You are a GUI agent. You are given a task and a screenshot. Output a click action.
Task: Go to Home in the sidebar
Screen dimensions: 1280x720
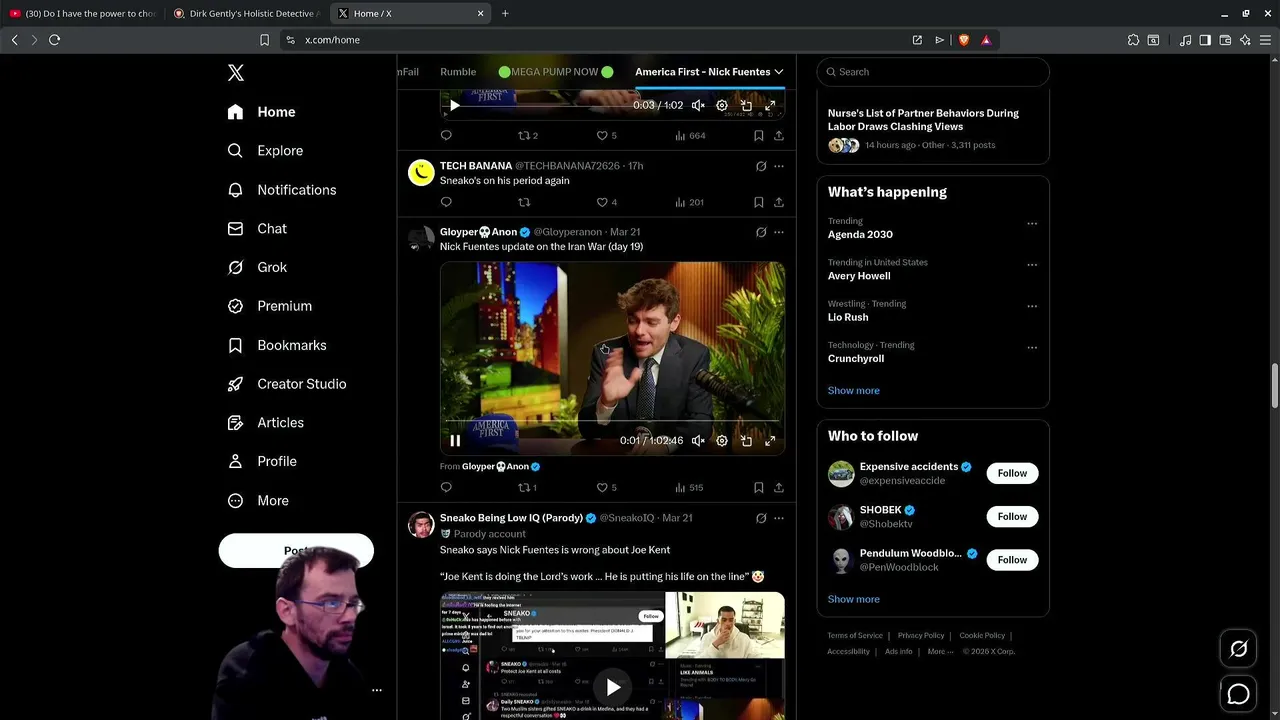point(261,112)
